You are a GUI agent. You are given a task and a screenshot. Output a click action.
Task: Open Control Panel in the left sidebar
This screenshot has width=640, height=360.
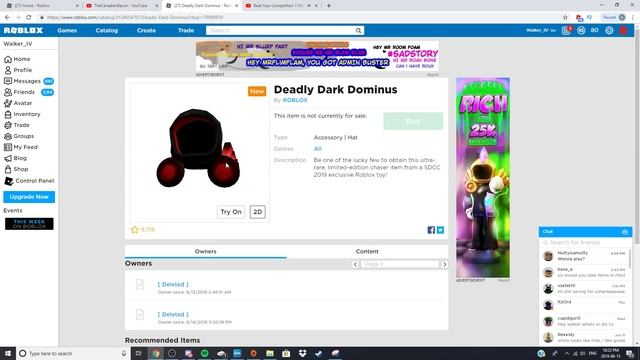[29, 181]
